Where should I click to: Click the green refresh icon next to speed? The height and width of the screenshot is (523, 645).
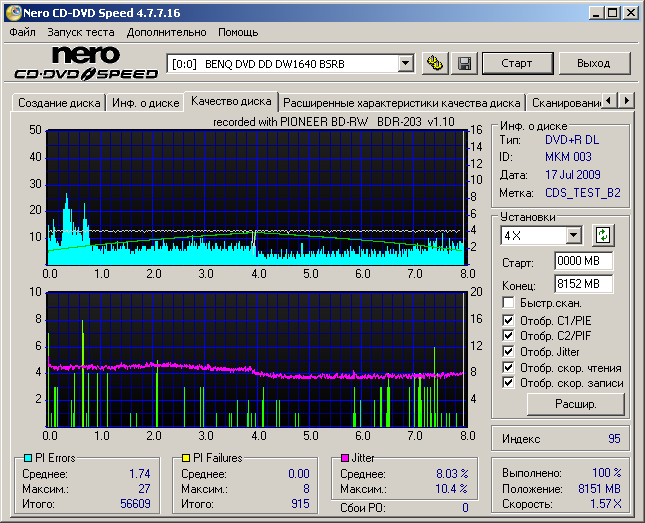[x=603, y=235]
